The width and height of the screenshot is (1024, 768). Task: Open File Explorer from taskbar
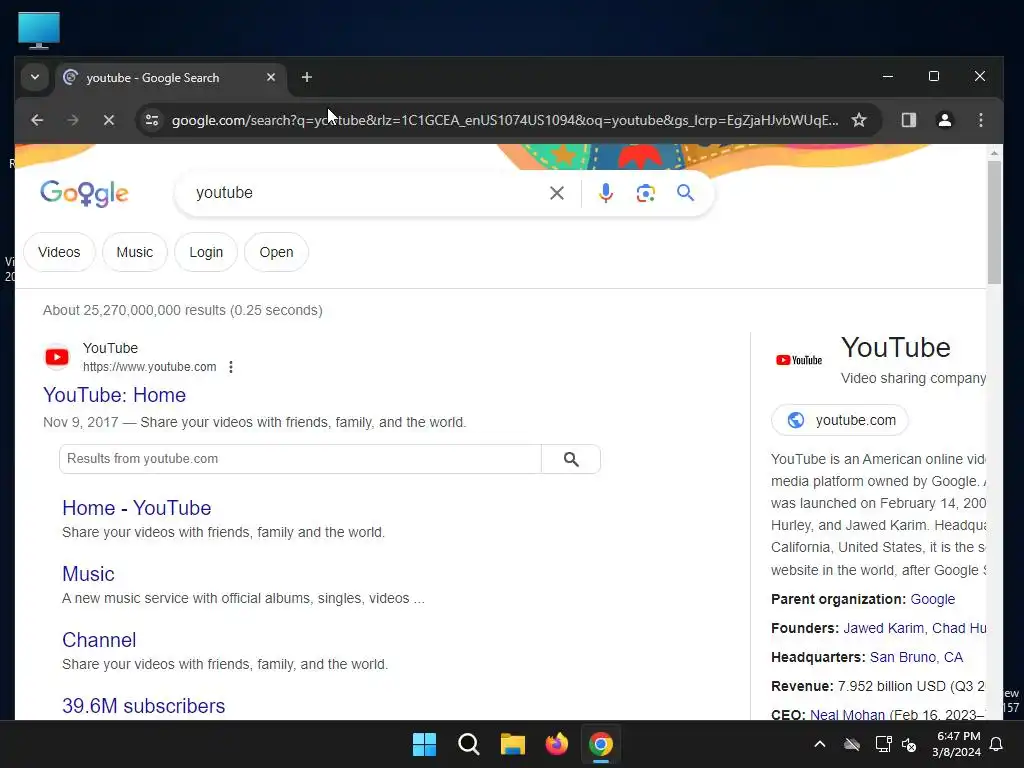pyautogui.click(x=513, y=744)
